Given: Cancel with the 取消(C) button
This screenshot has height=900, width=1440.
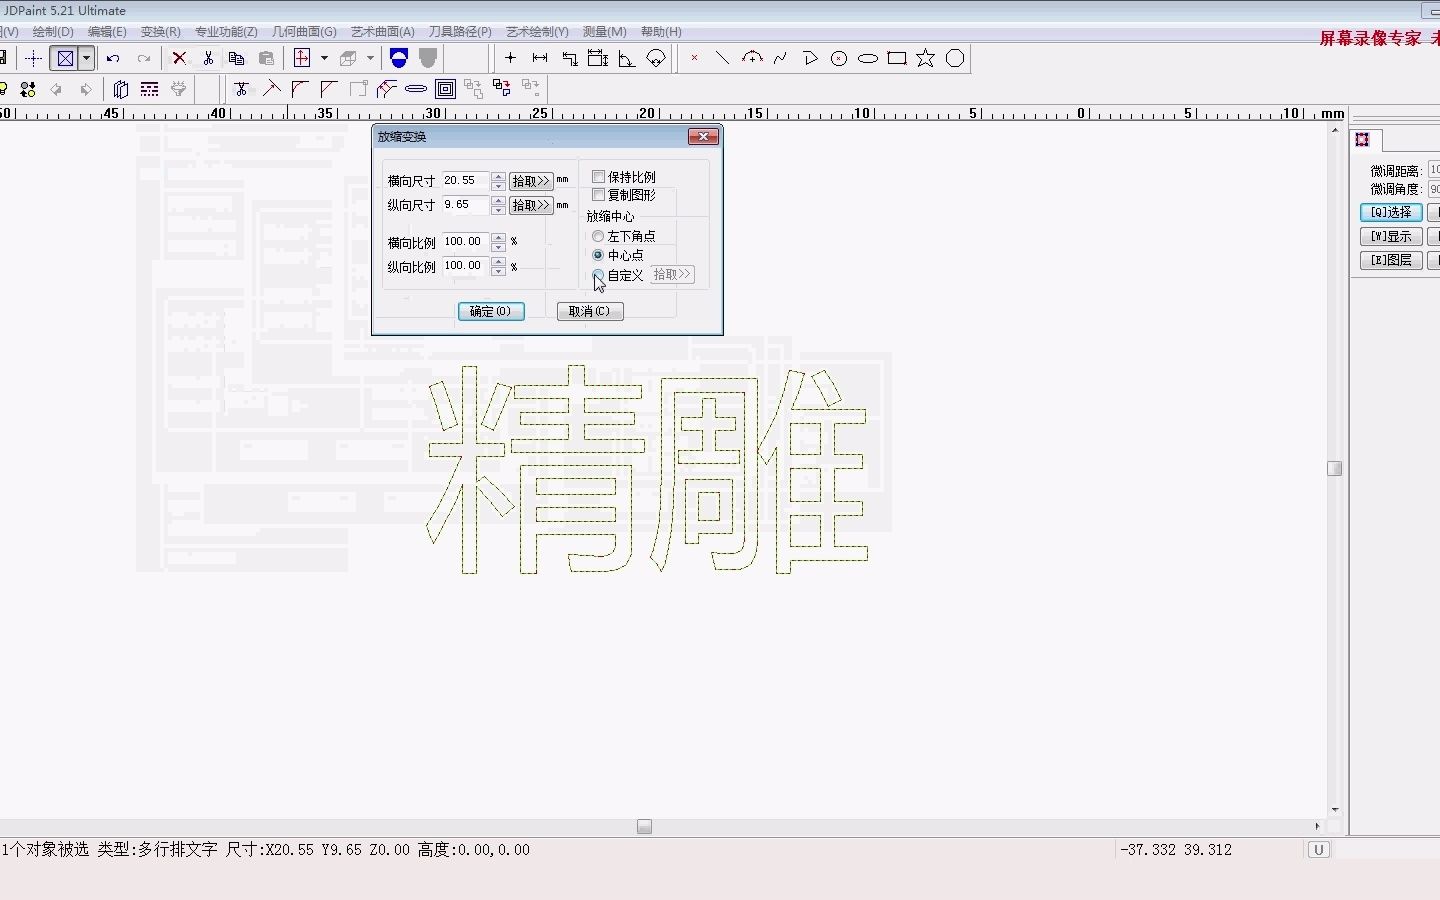Looking at the screenshot, I should (x=590, y=311).
